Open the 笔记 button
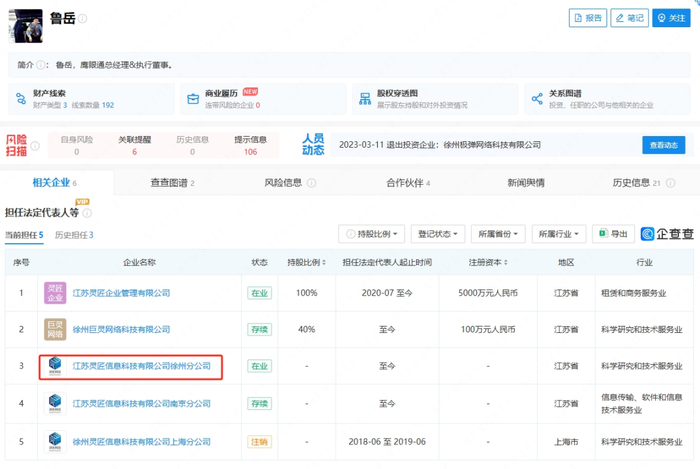The image size is (700, 469). click(629, 18)
